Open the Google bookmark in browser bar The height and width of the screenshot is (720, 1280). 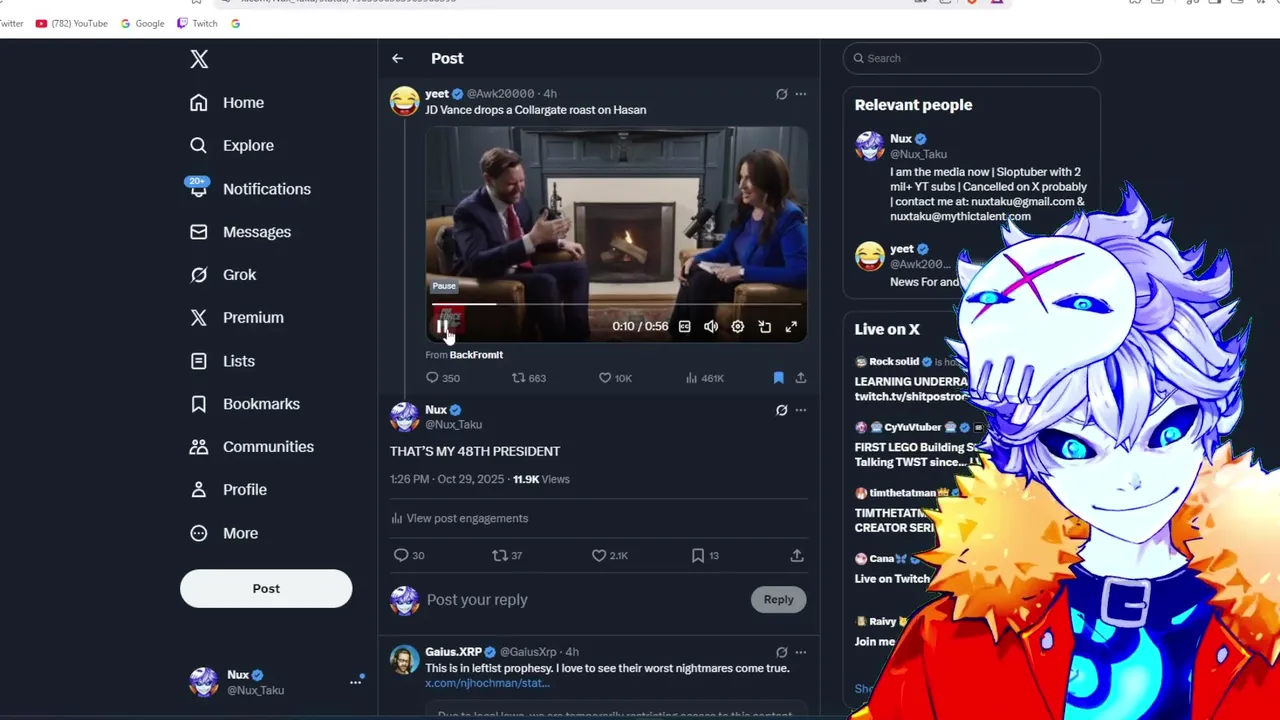(141, 23)
